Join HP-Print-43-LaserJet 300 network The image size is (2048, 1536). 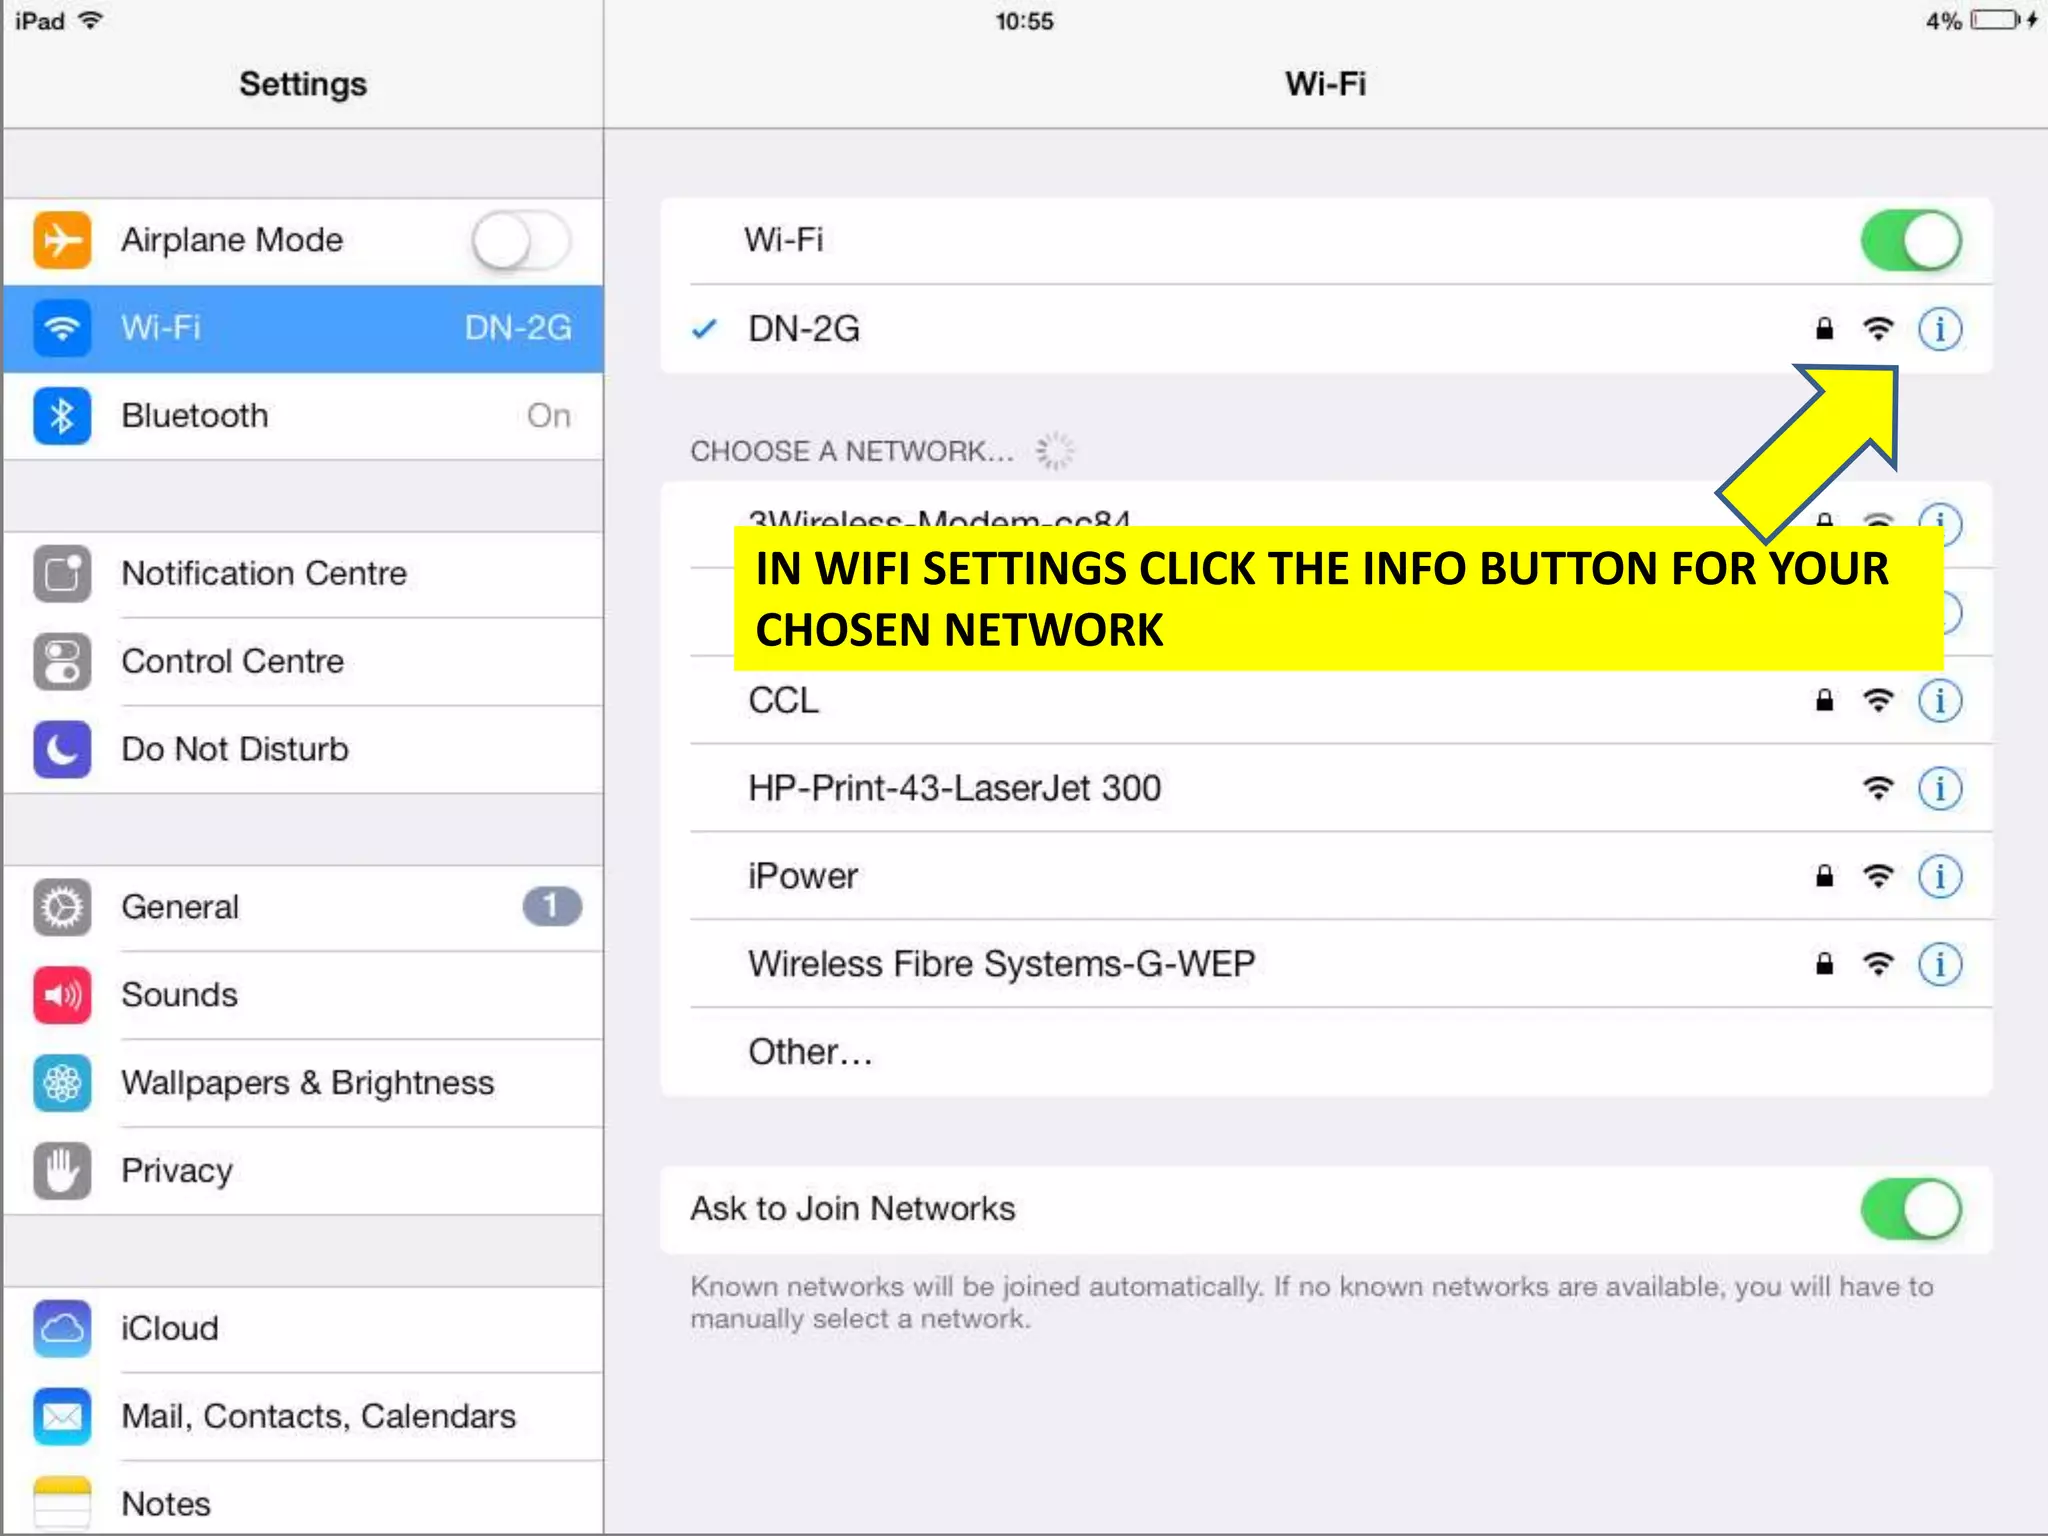[1326, 789]
